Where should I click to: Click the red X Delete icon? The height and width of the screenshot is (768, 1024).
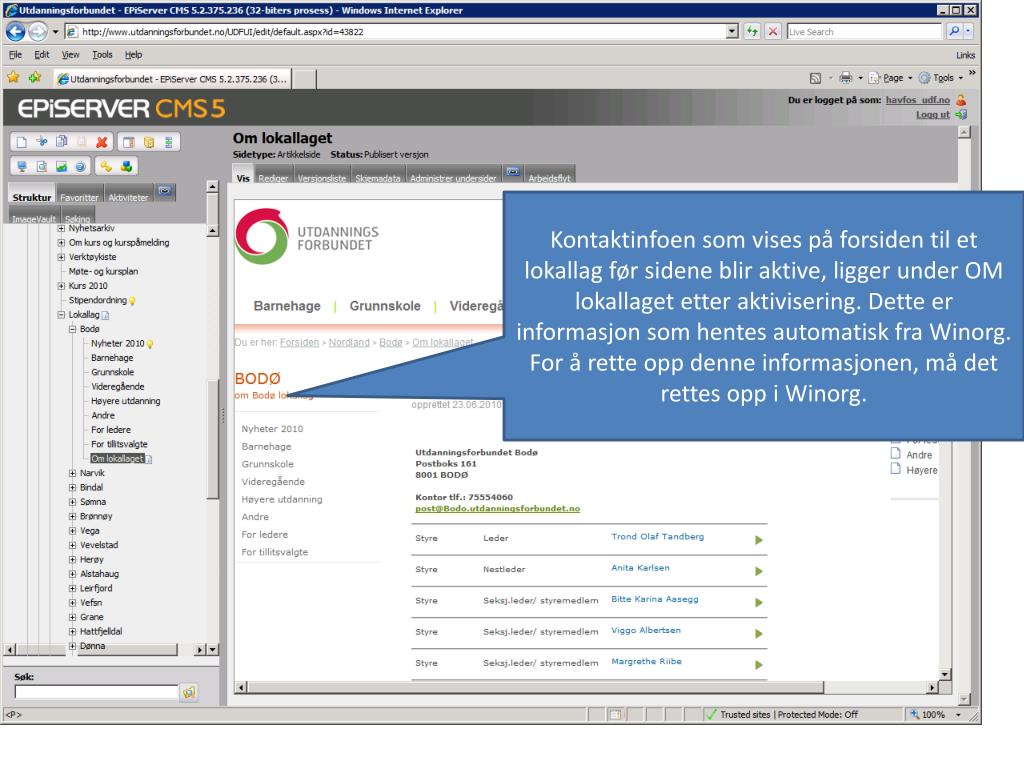tap(102, 142)
